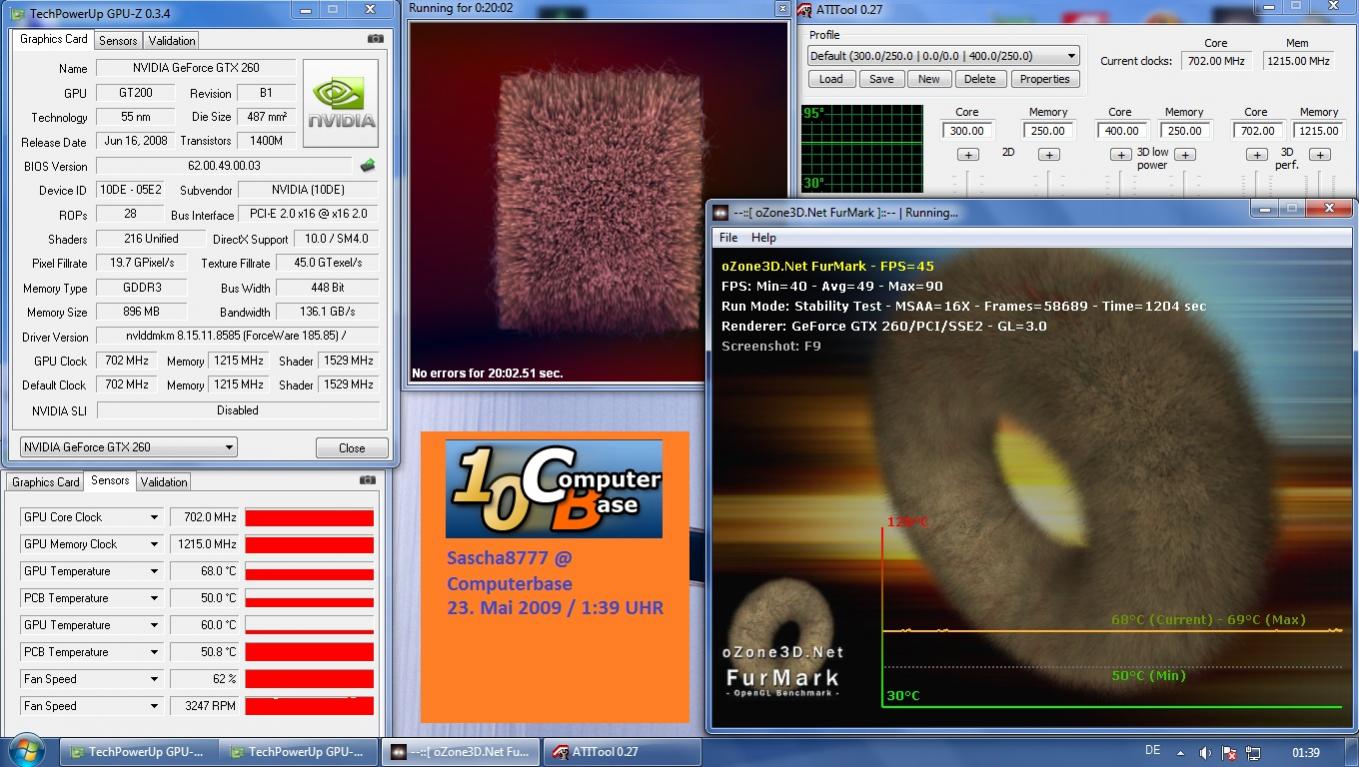This screenshot has width=1359, height=767.
Task: Click BIOS Version value 62.00.49.00.03
Action: (x=224, y=166)
